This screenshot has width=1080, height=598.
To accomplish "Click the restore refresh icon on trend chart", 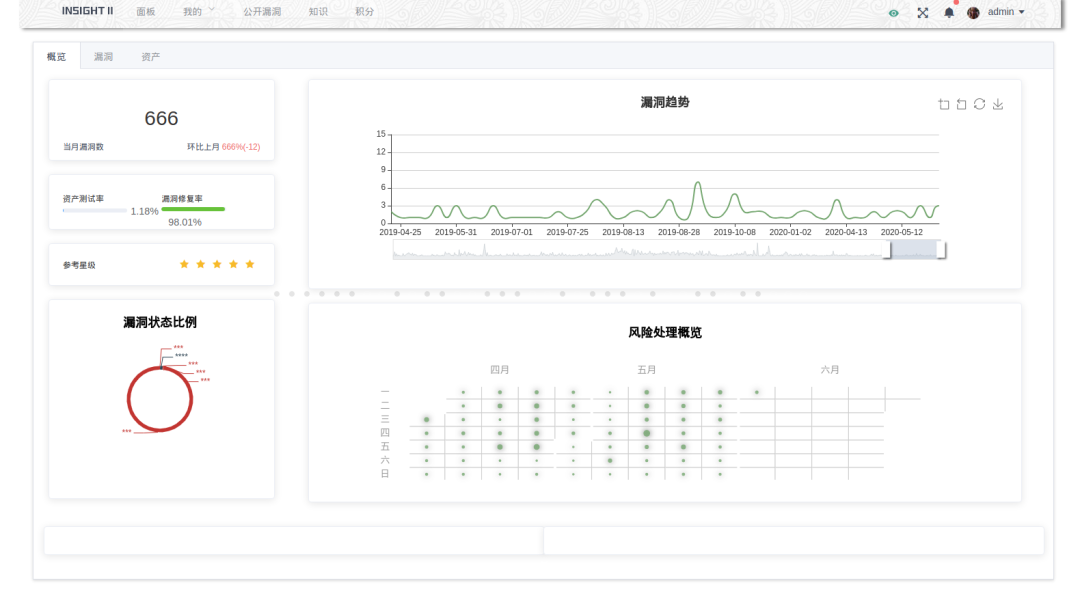I will [979, 104].
